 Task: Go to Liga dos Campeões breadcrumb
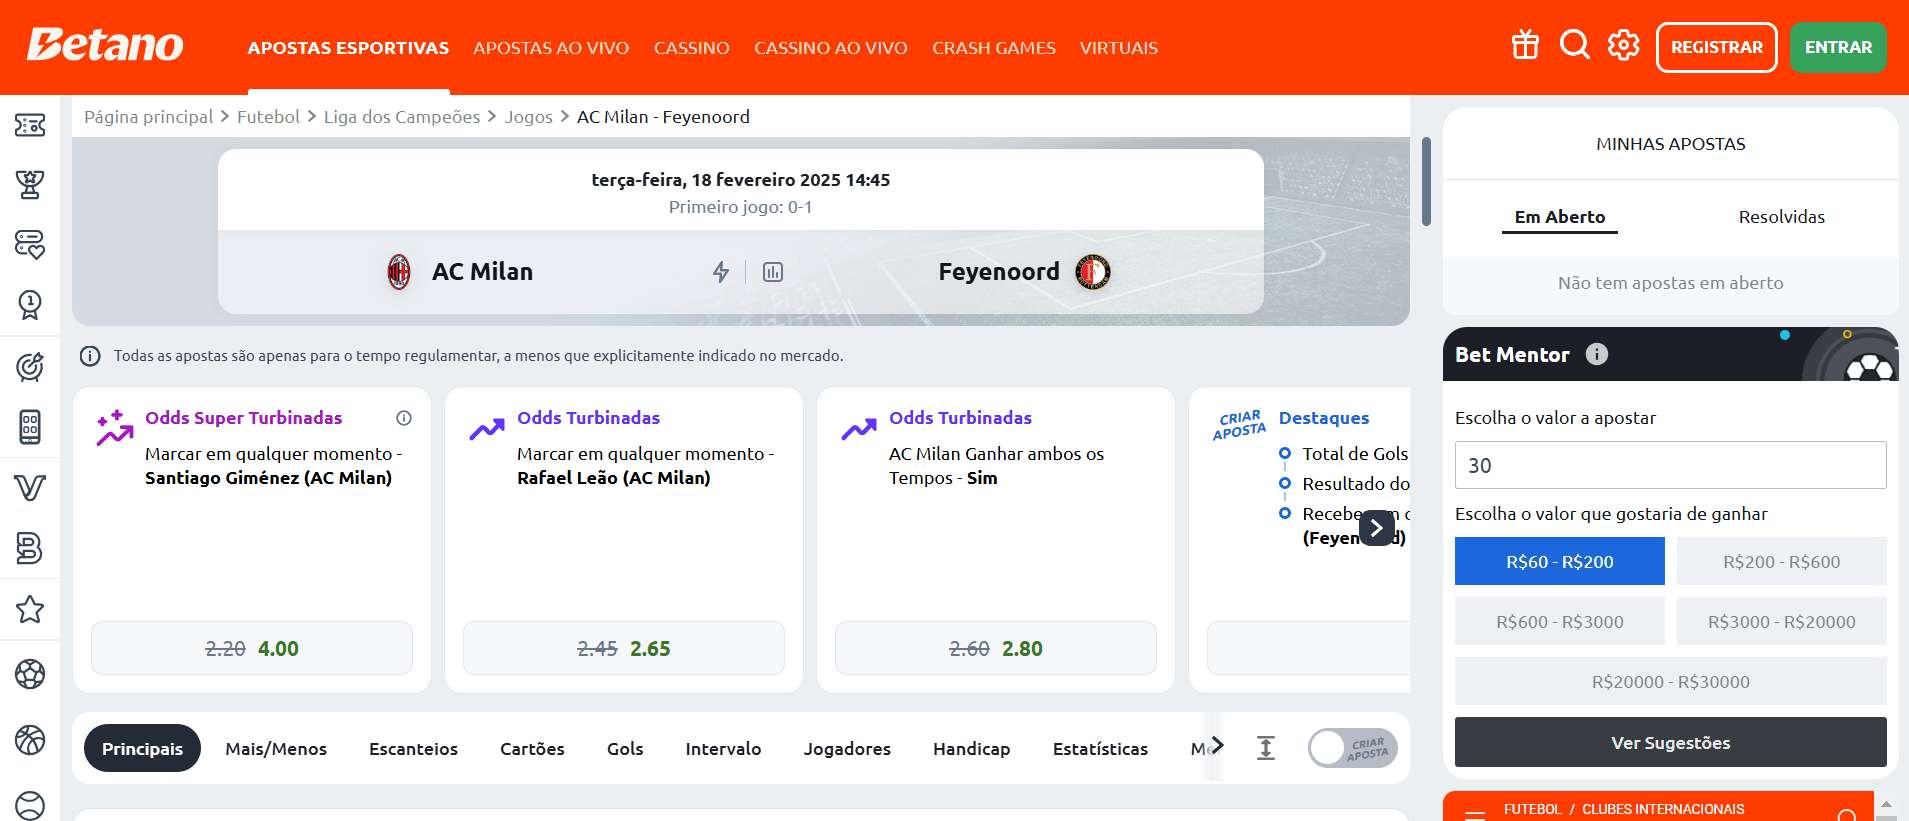[402, 117]
